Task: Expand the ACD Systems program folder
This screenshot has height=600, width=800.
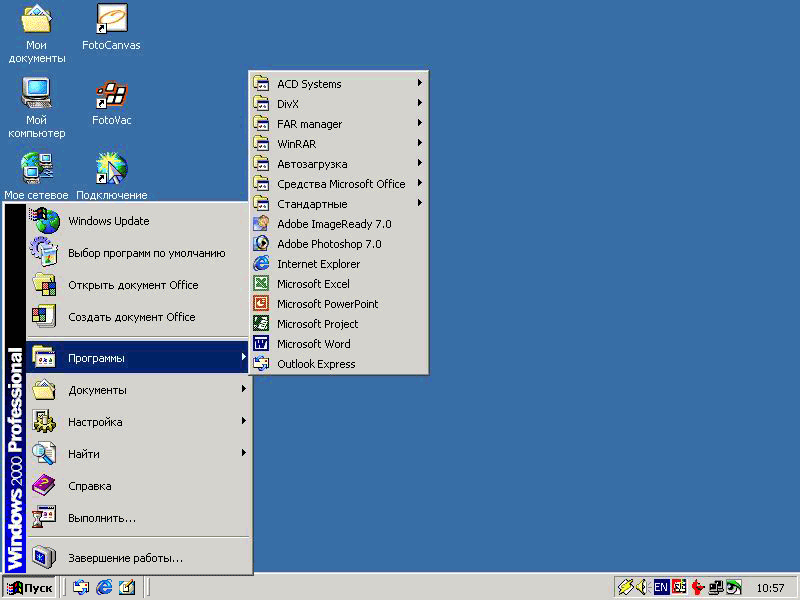Action: click(338, 84)
